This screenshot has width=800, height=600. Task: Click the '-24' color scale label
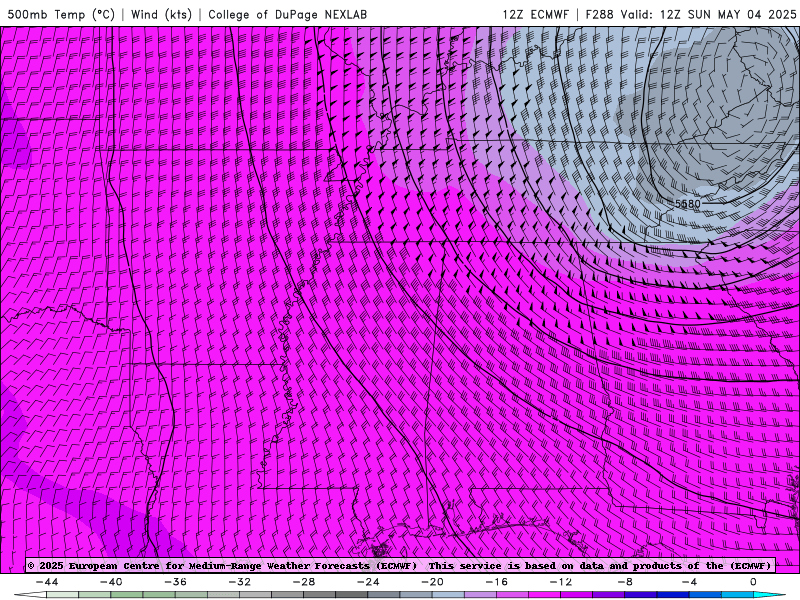368,582
